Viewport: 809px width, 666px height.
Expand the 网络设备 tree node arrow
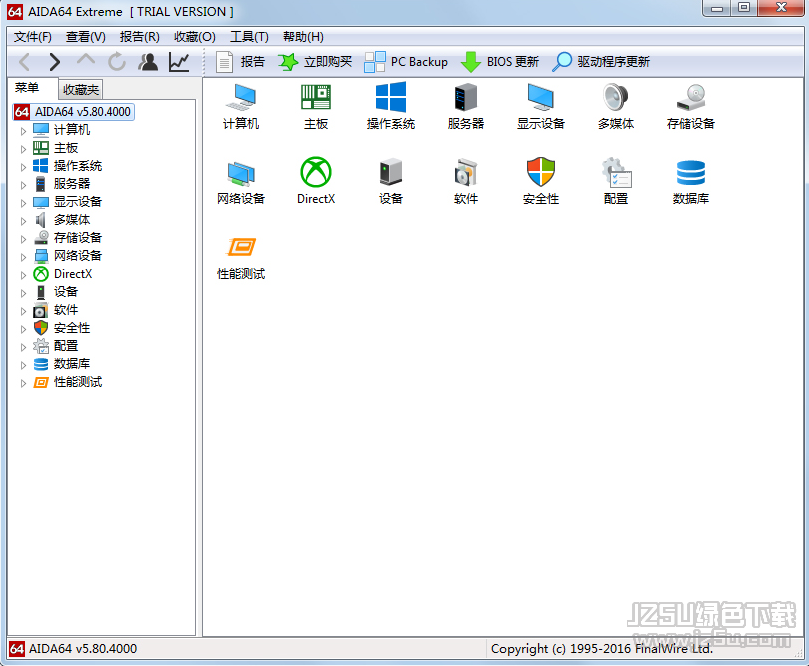23,257
